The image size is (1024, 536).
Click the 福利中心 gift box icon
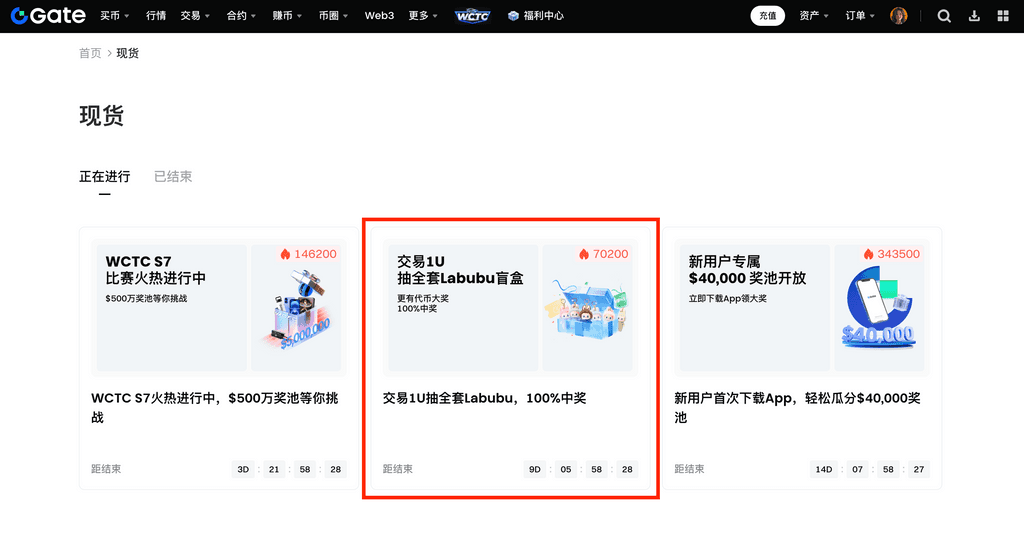[x=513, y=16]
